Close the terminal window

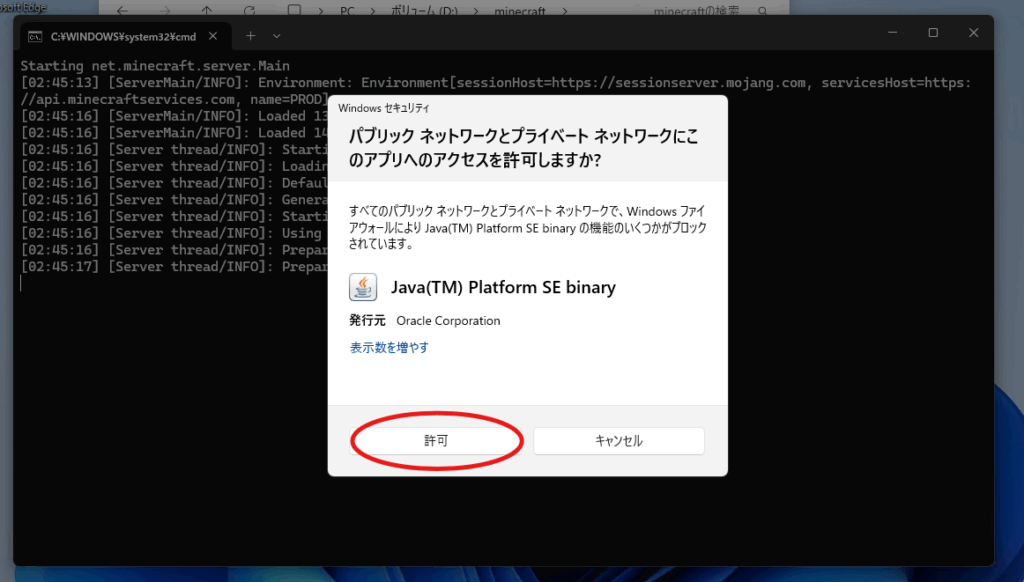pyautogui.click(x=973, y=33)
